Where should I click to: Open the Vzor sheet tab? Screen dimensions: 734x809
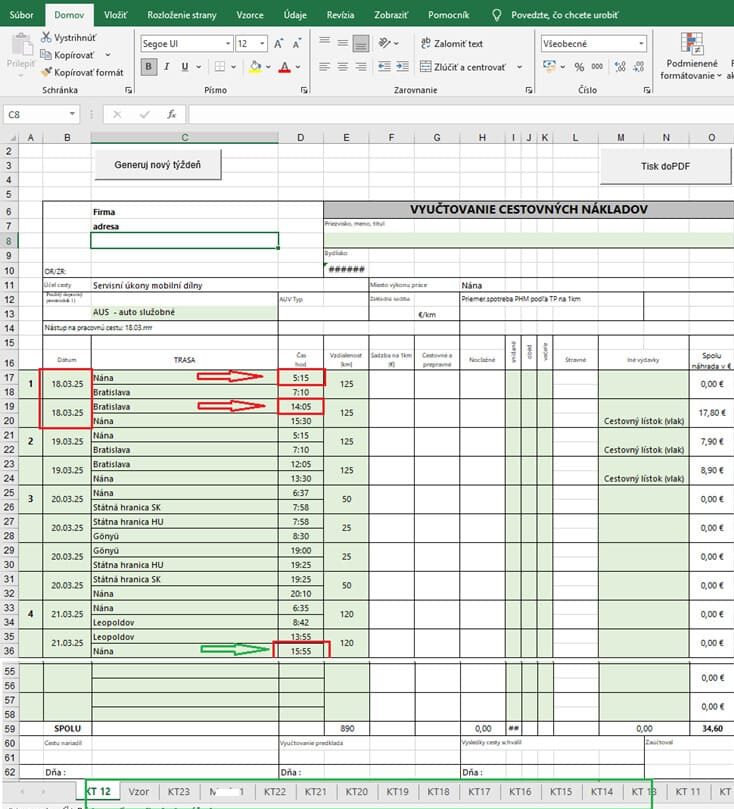click(138, 791)
